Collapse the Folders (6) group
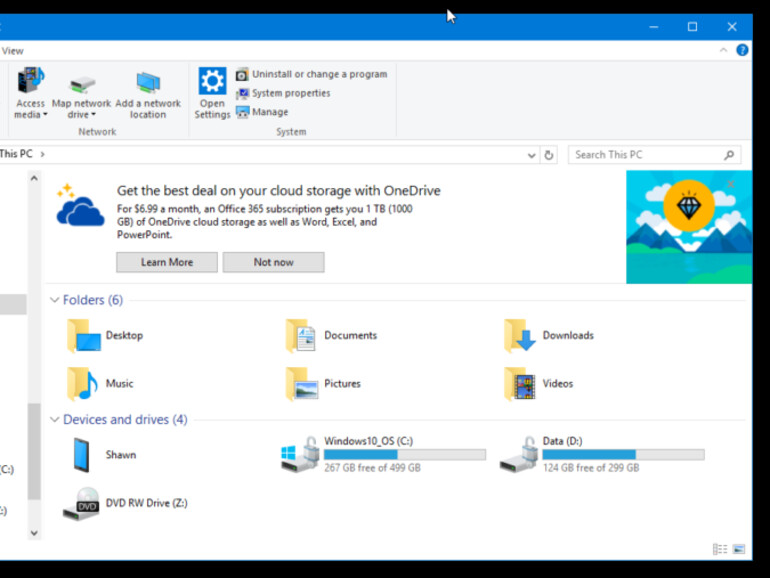The image size is (770, 578). [x=55, y=300]
